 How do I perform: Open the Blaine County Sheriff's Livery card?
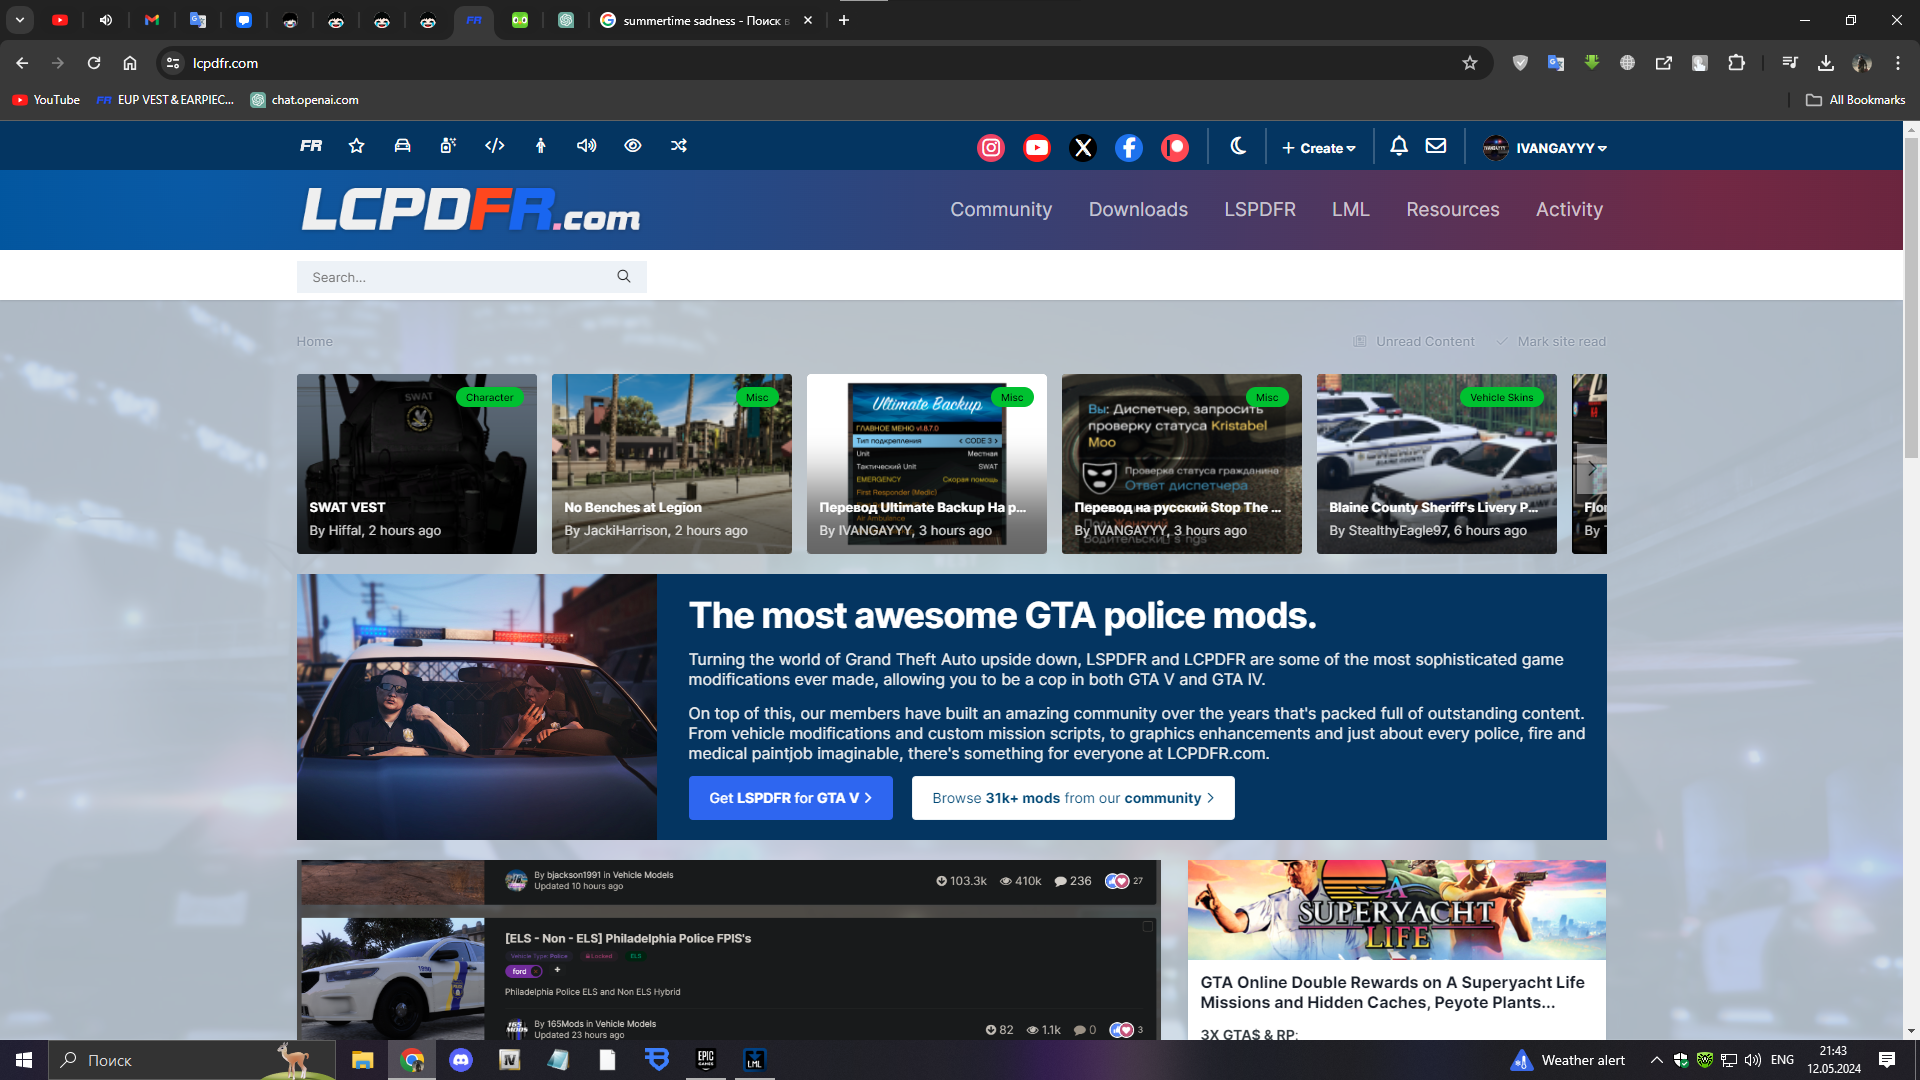[1437, 464]
